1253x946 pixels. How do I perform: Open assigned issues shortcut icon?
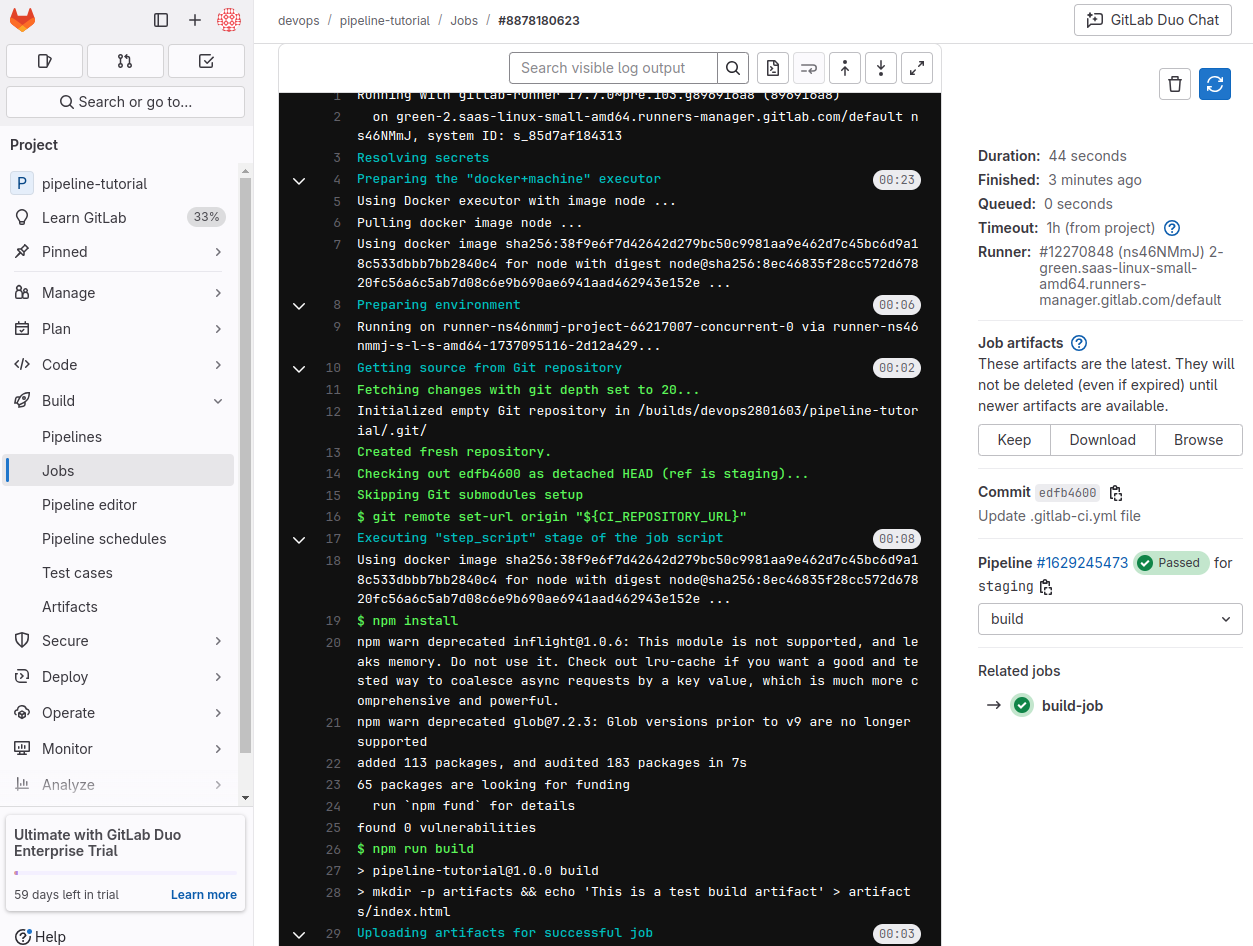(44, 61)
